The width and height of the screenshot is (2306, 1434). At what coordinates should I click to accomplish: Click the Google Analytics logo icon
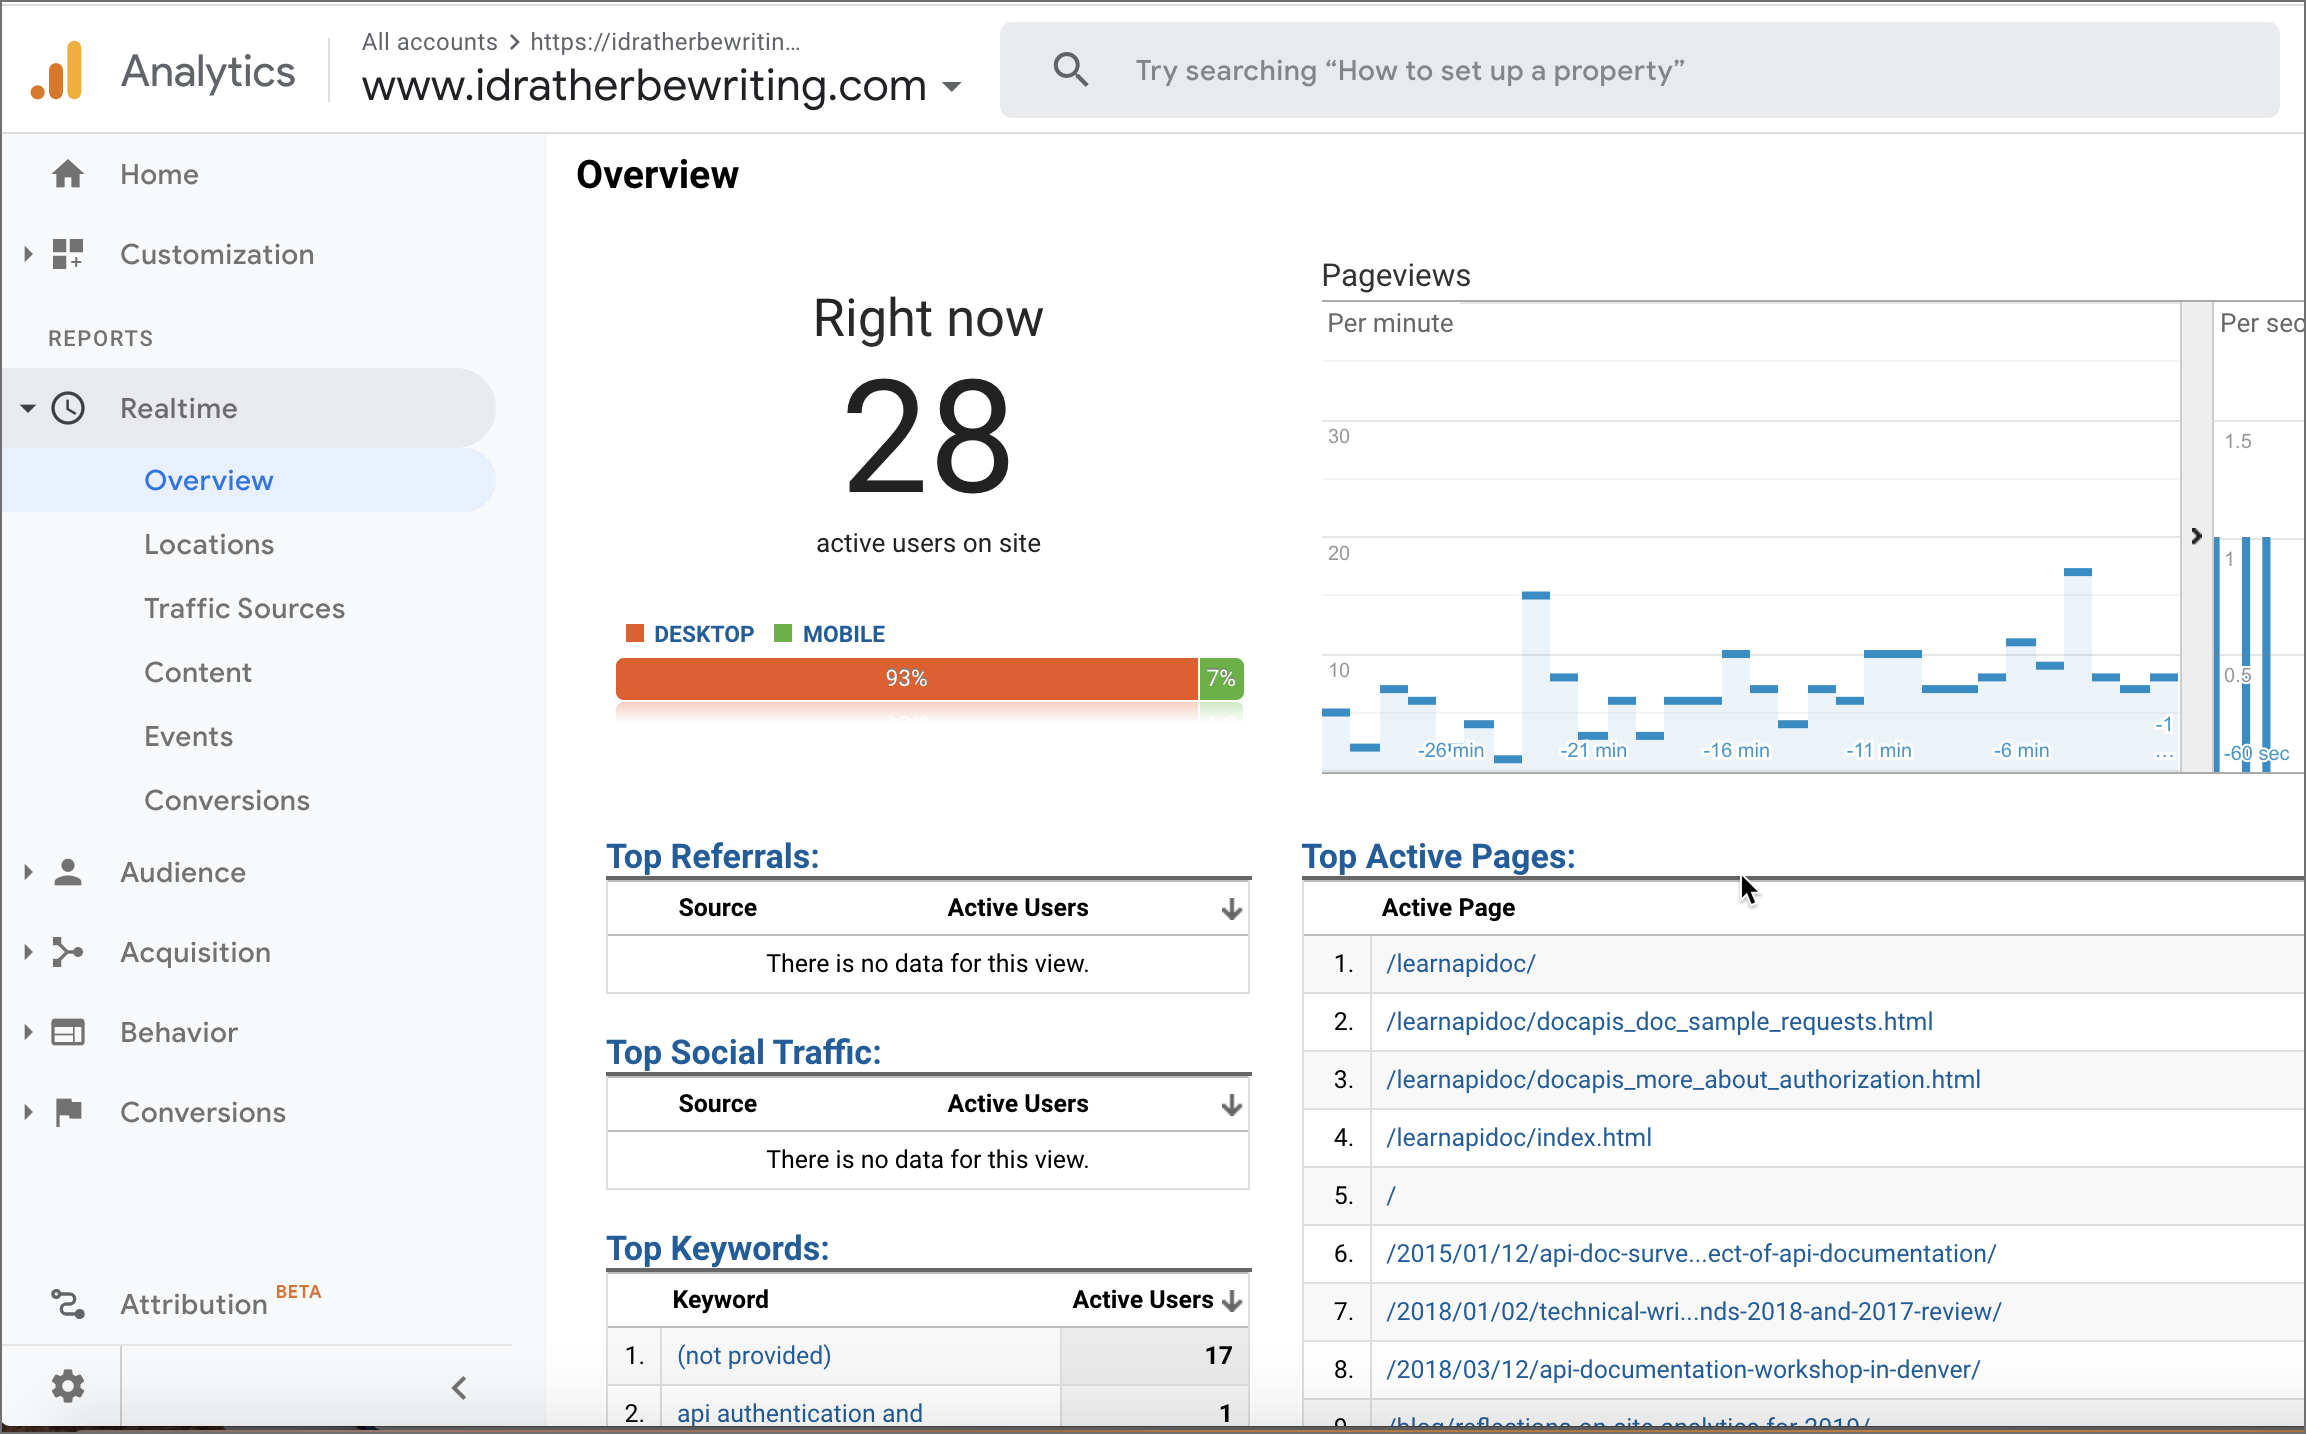point(58,69)
